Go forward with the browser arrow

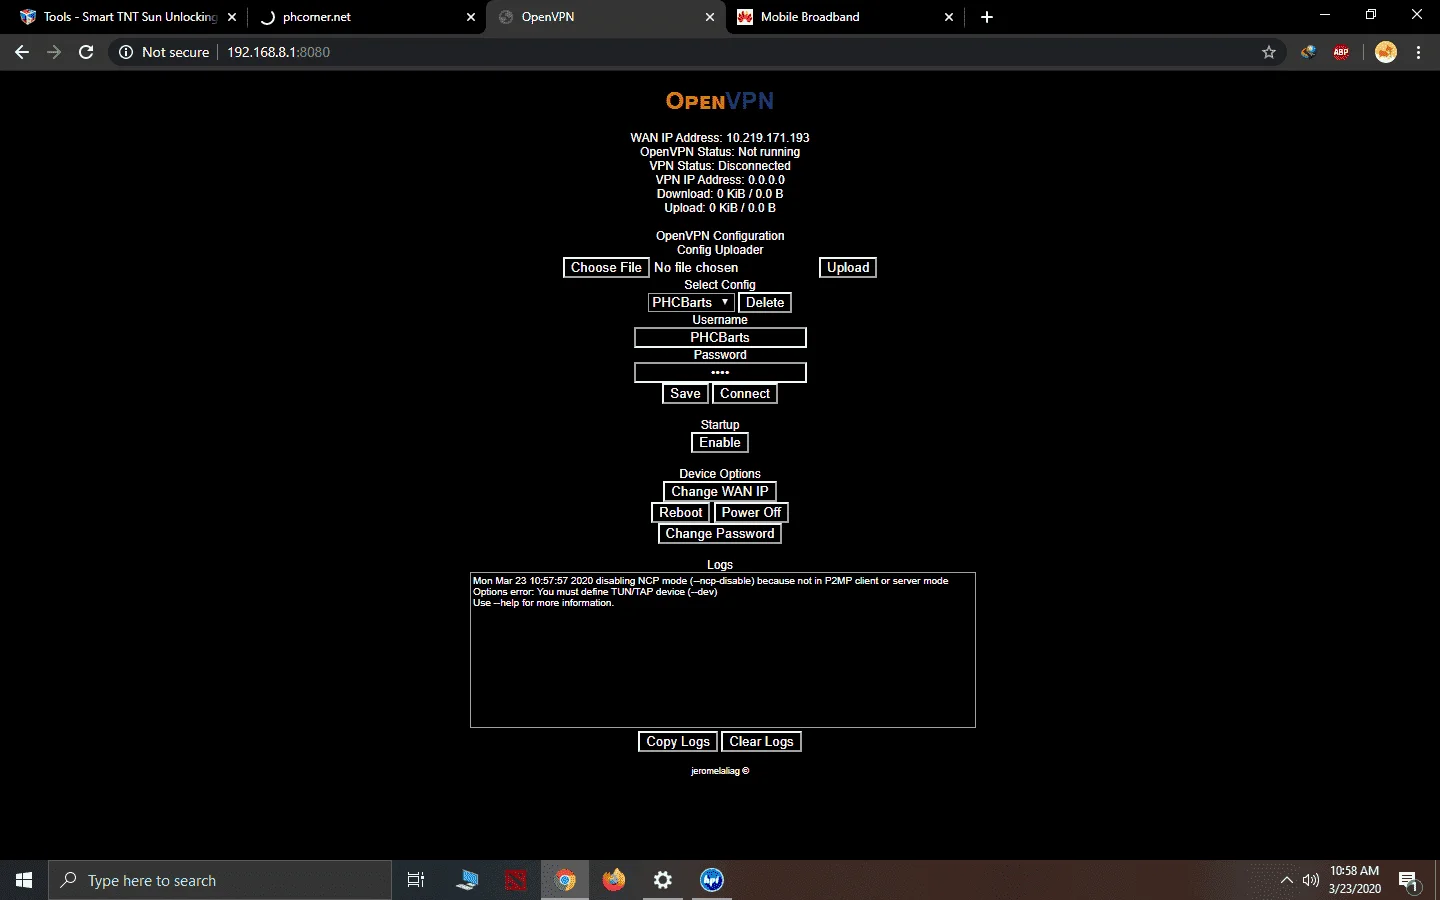point(54,52)
